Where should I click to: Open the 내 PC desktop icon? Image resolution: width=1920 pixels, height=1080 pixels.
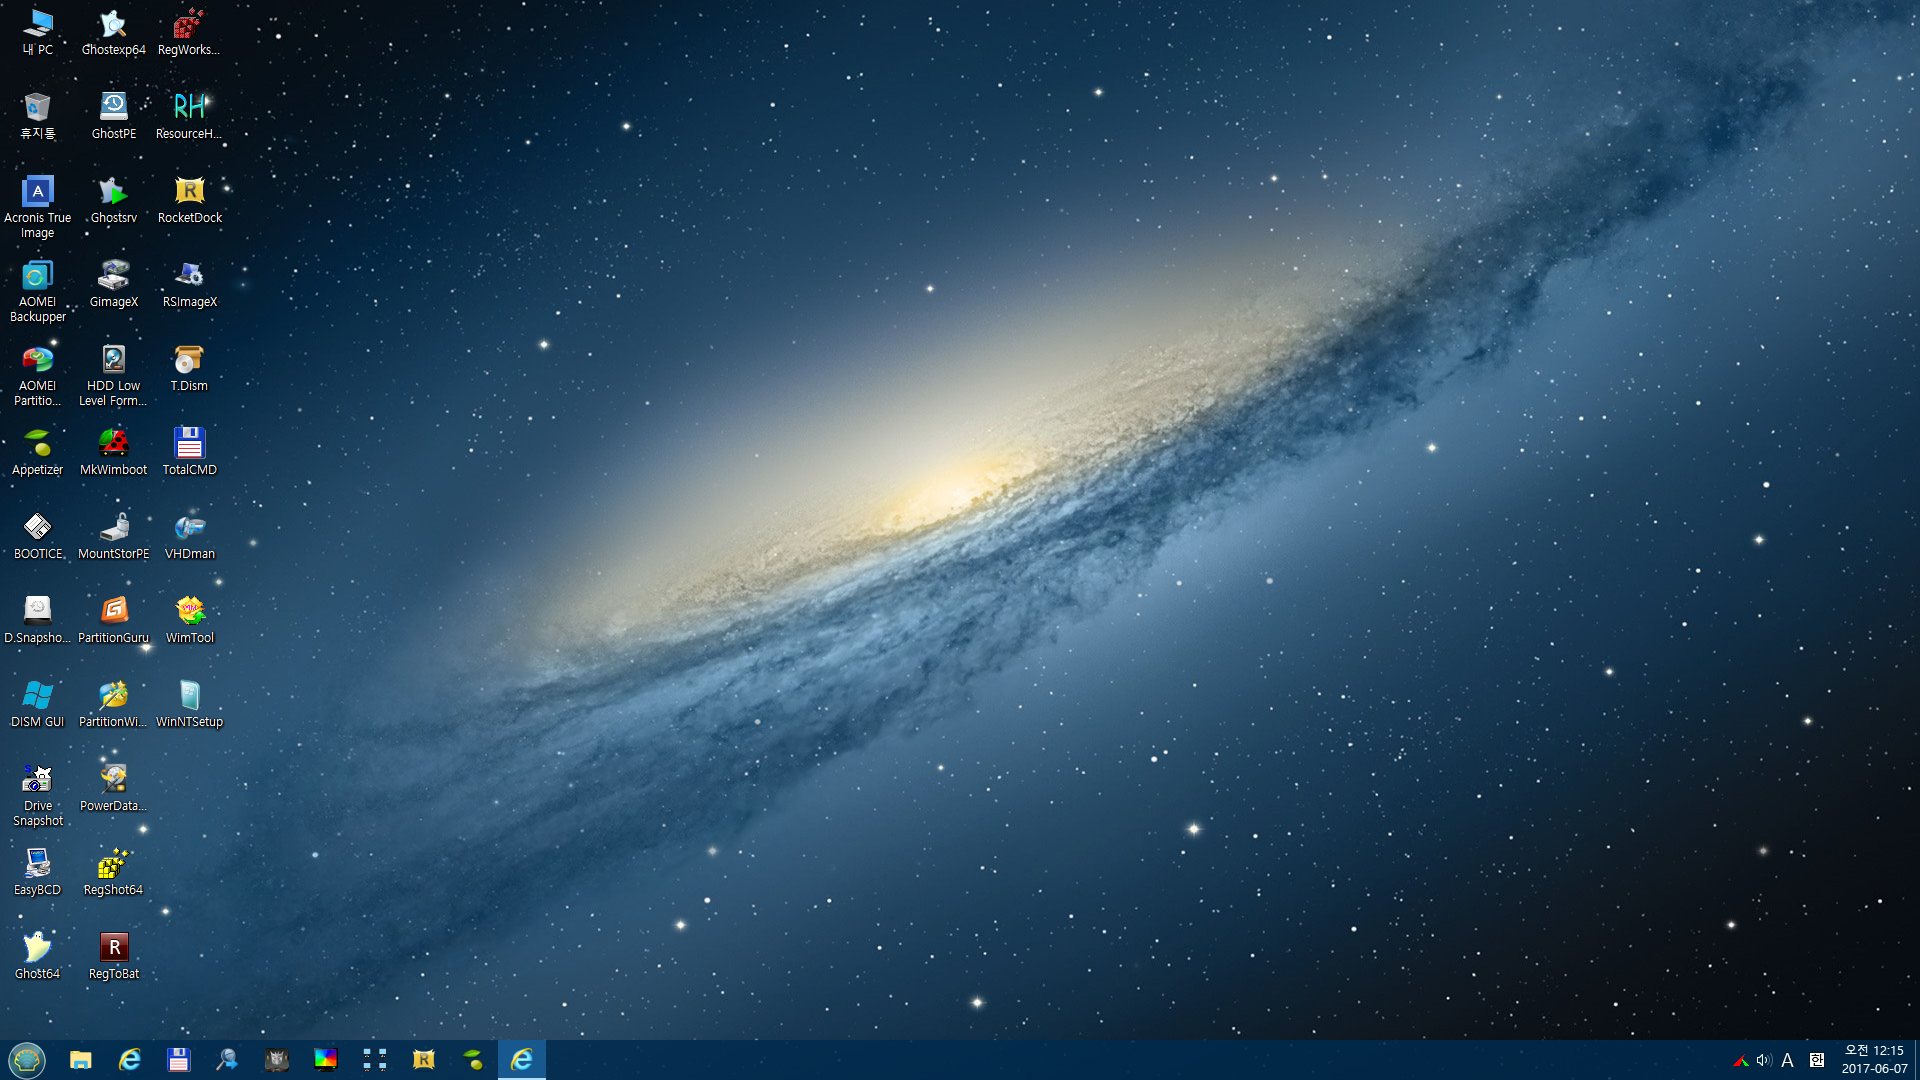coord(38,32)
